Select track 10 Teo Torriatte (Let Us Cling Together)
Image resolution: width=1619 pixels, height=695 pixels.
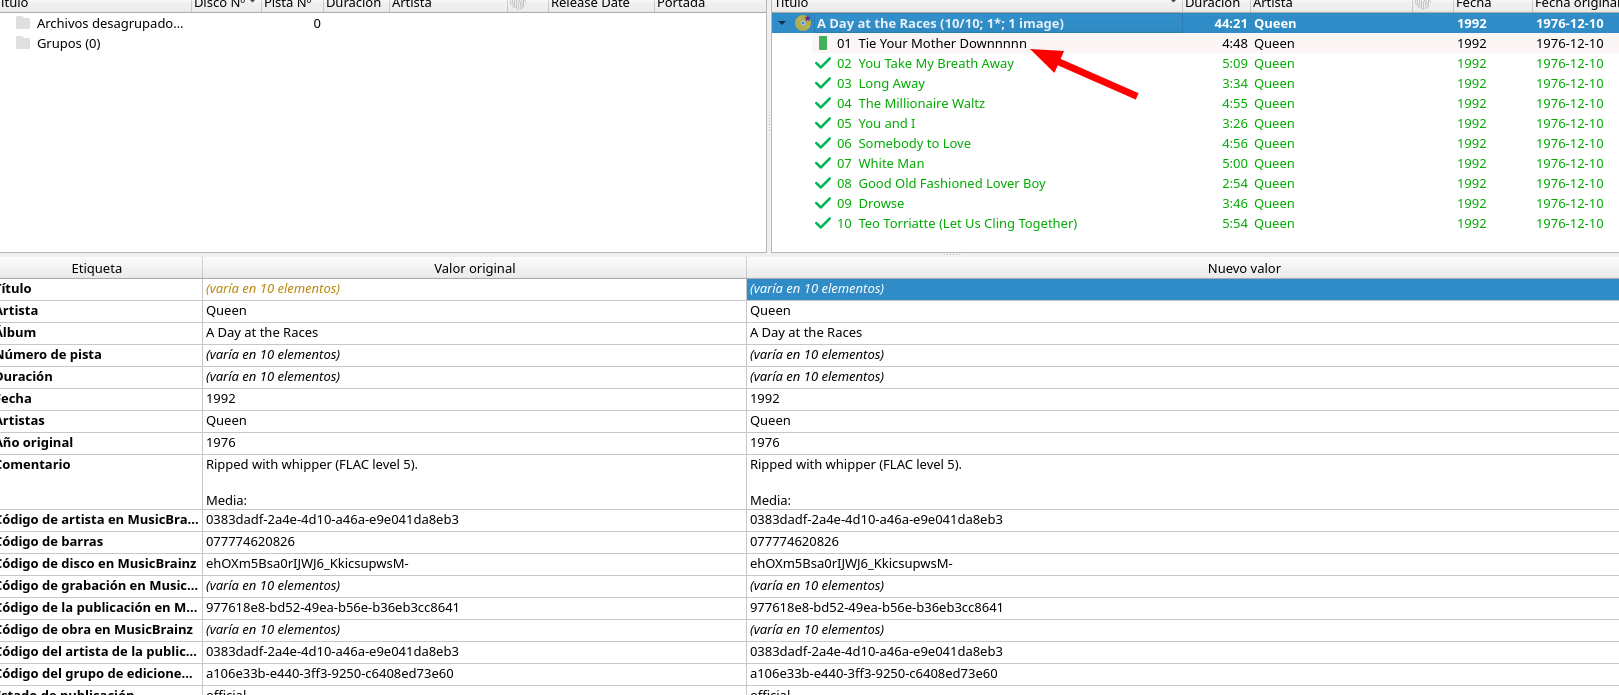pyautogui.click(x=1195, y=223)
